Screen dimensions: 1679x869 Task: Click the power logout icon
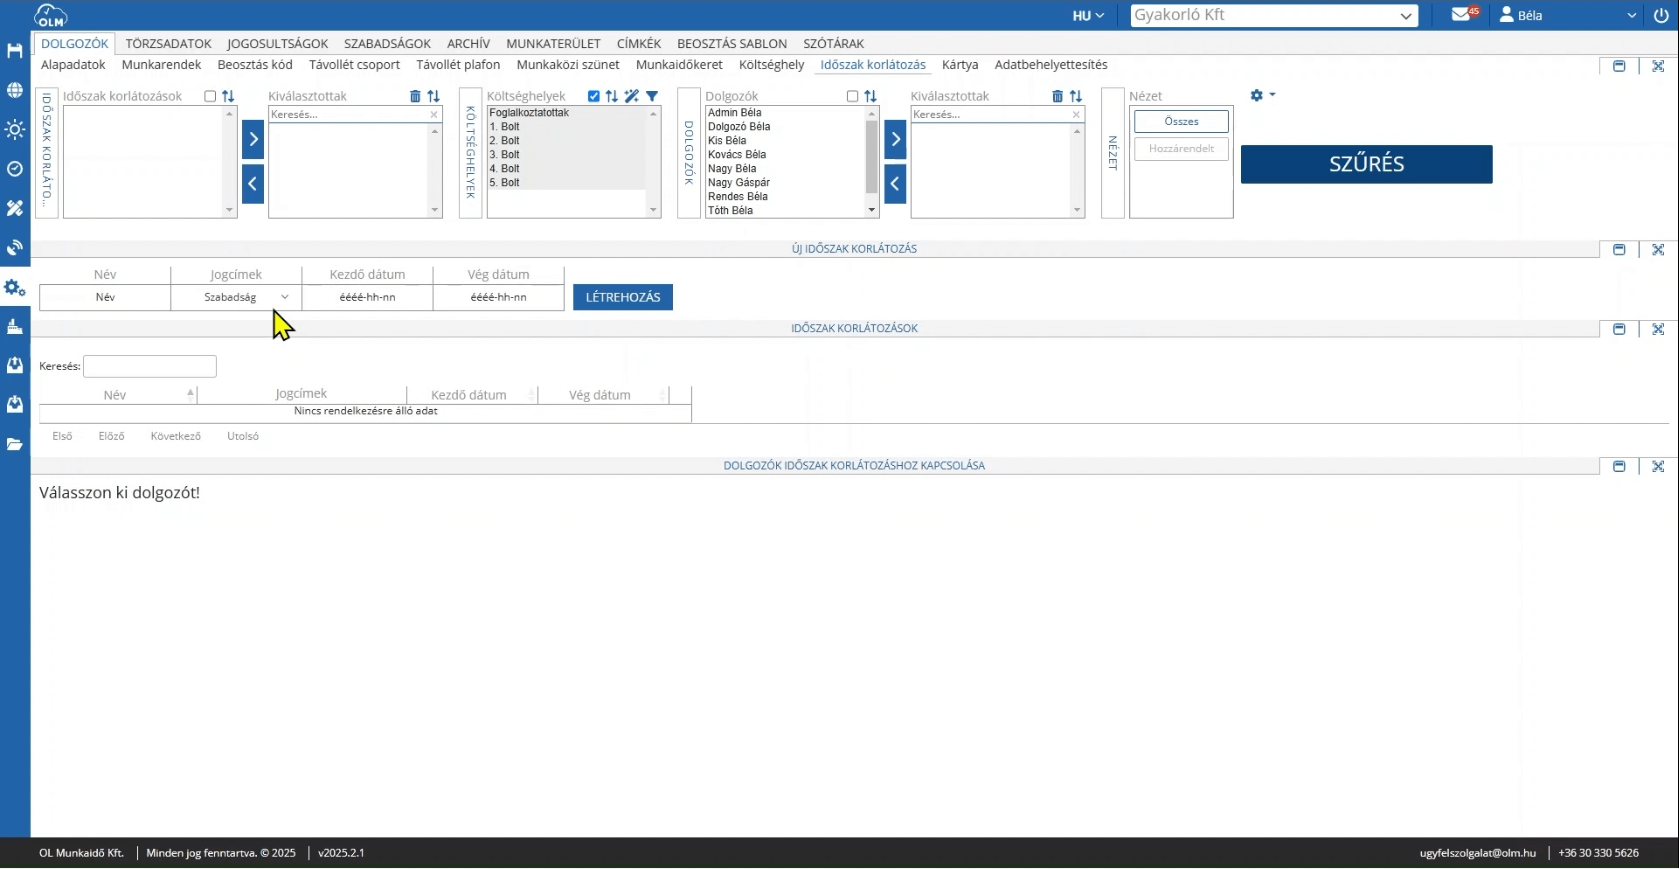1661,15
